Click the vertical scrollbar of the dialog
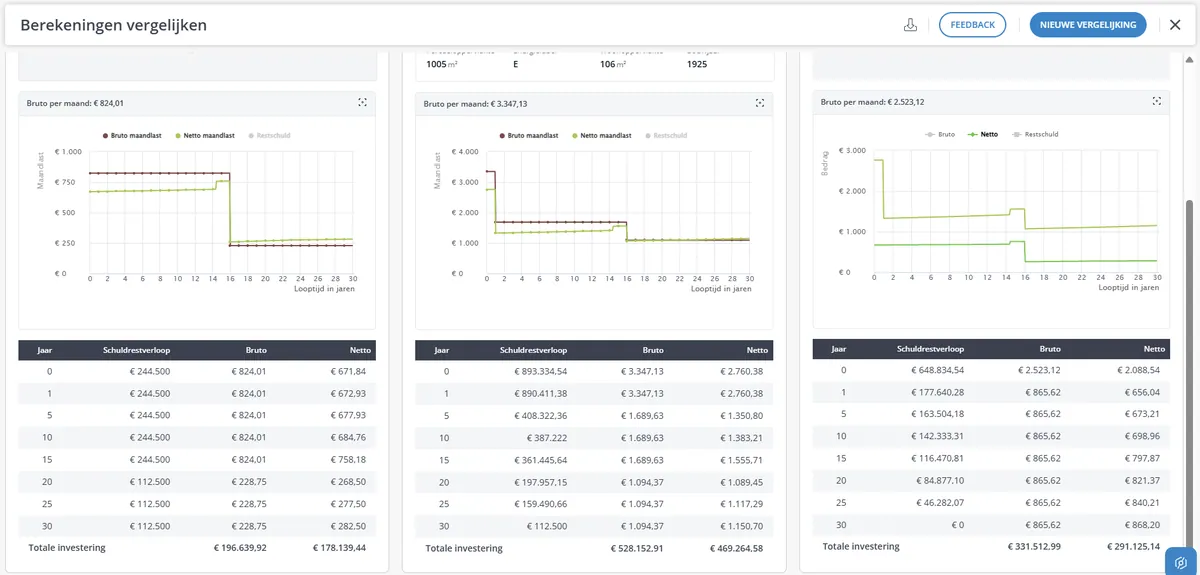This screenshot has height=575, width=1200. click(x=1189, y=375)
